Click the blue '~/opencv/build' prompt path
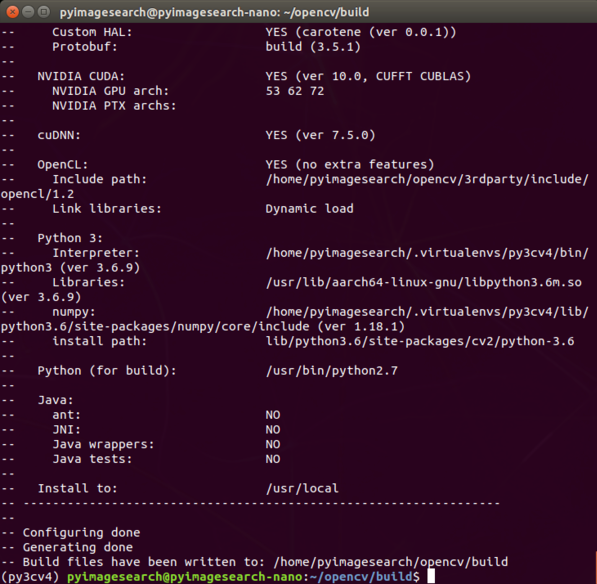597x584 pixels. click(x=361, y=577)
